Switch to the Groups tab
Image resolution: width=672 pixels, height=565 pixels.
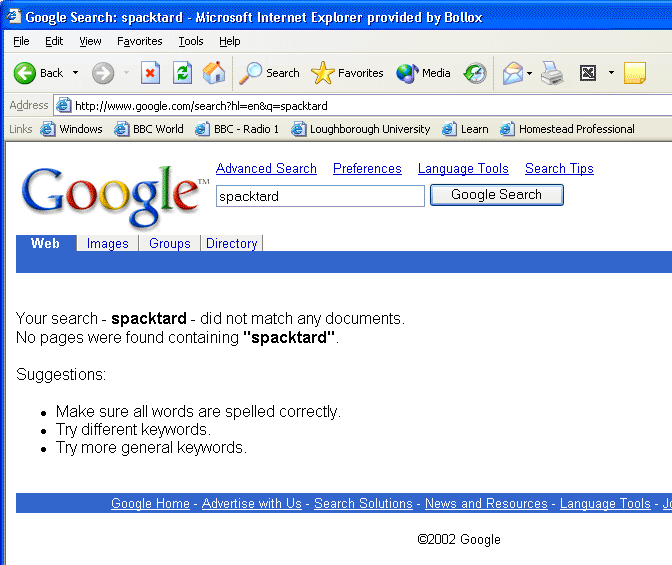(170, 243)
